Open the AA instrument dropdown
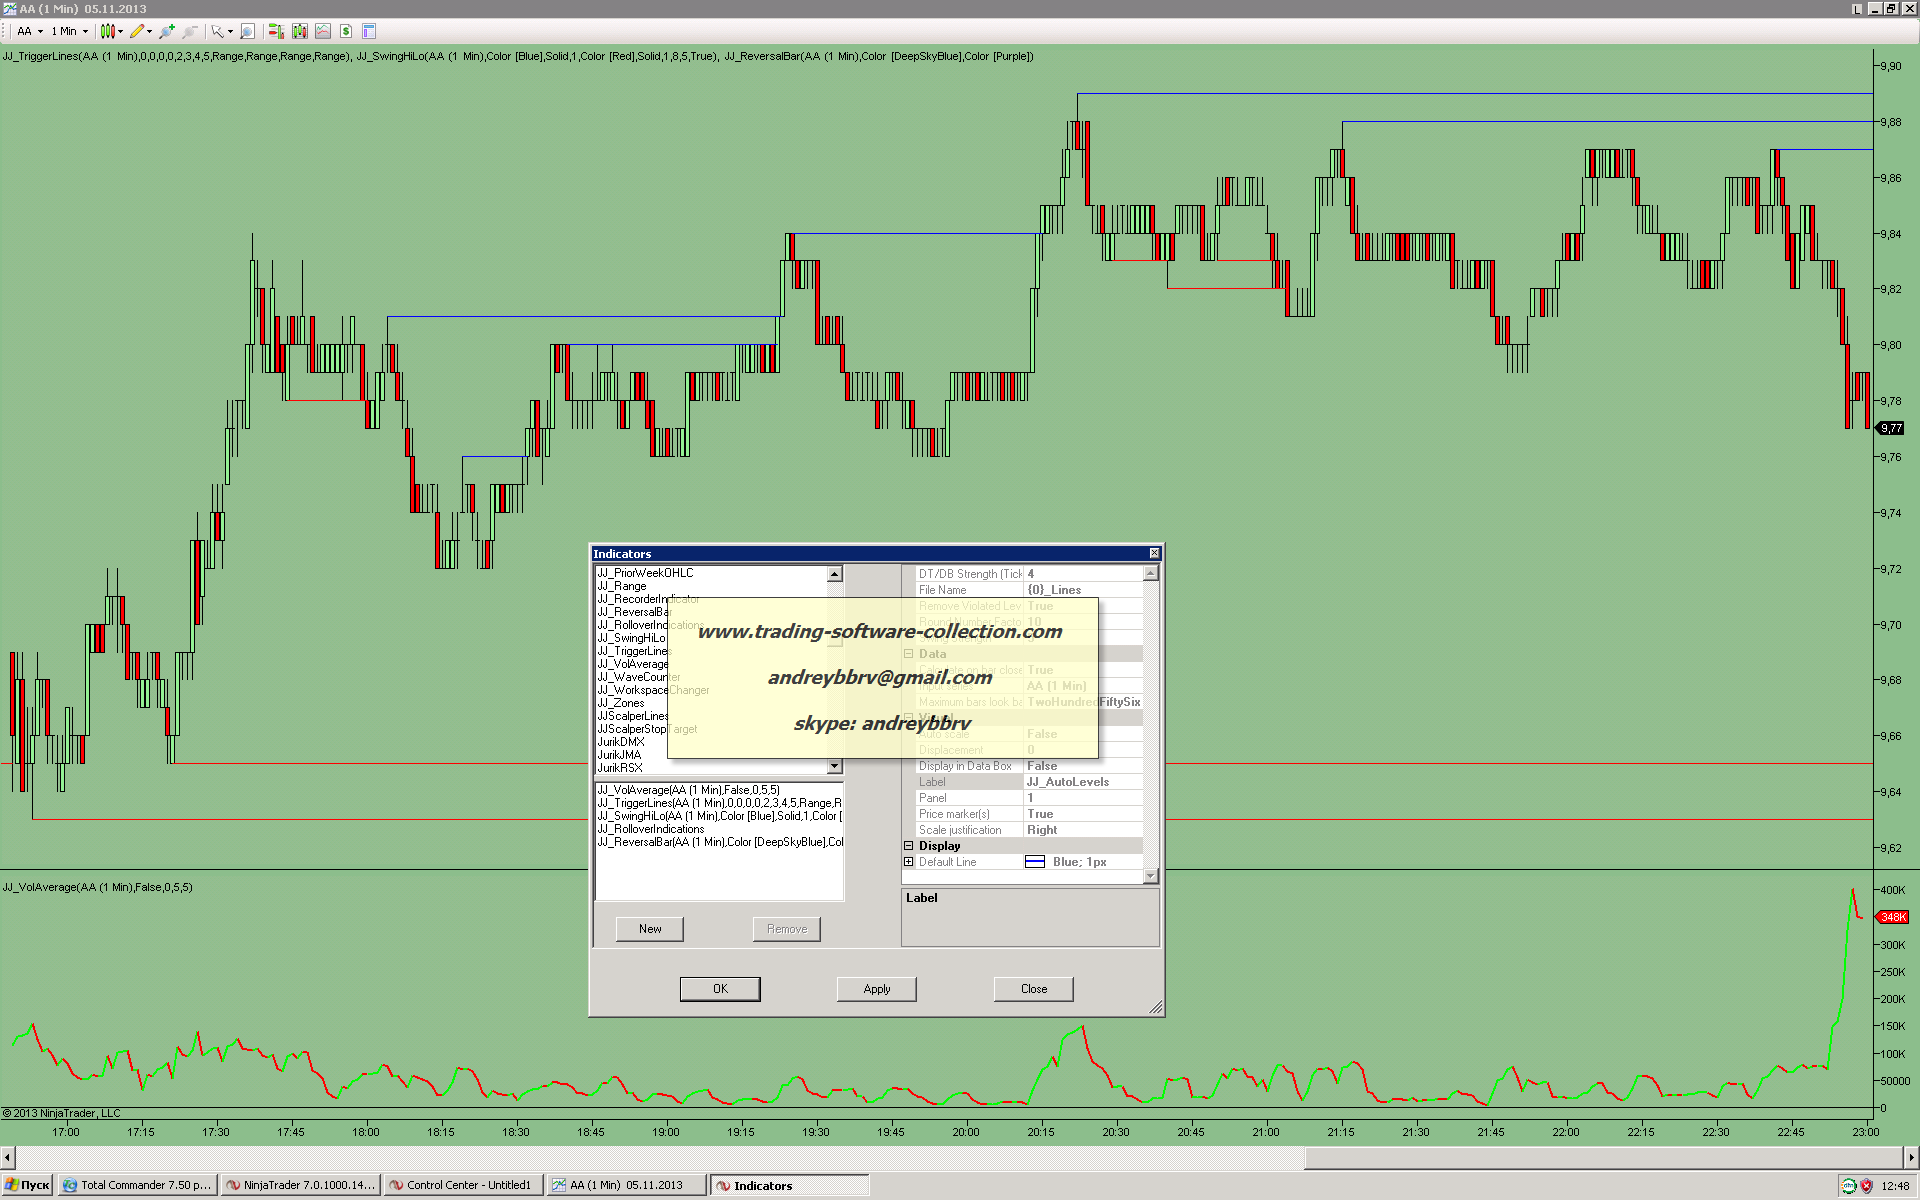 pyautogui.click(x=30, y=31)
